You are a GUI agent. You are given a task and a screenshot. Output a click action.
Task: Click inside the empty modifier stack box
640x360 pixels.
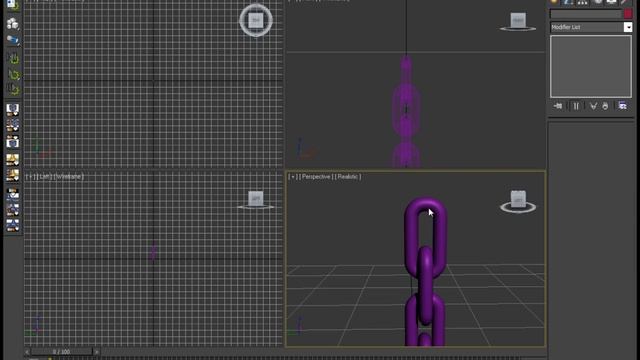[x=591, y=66]
